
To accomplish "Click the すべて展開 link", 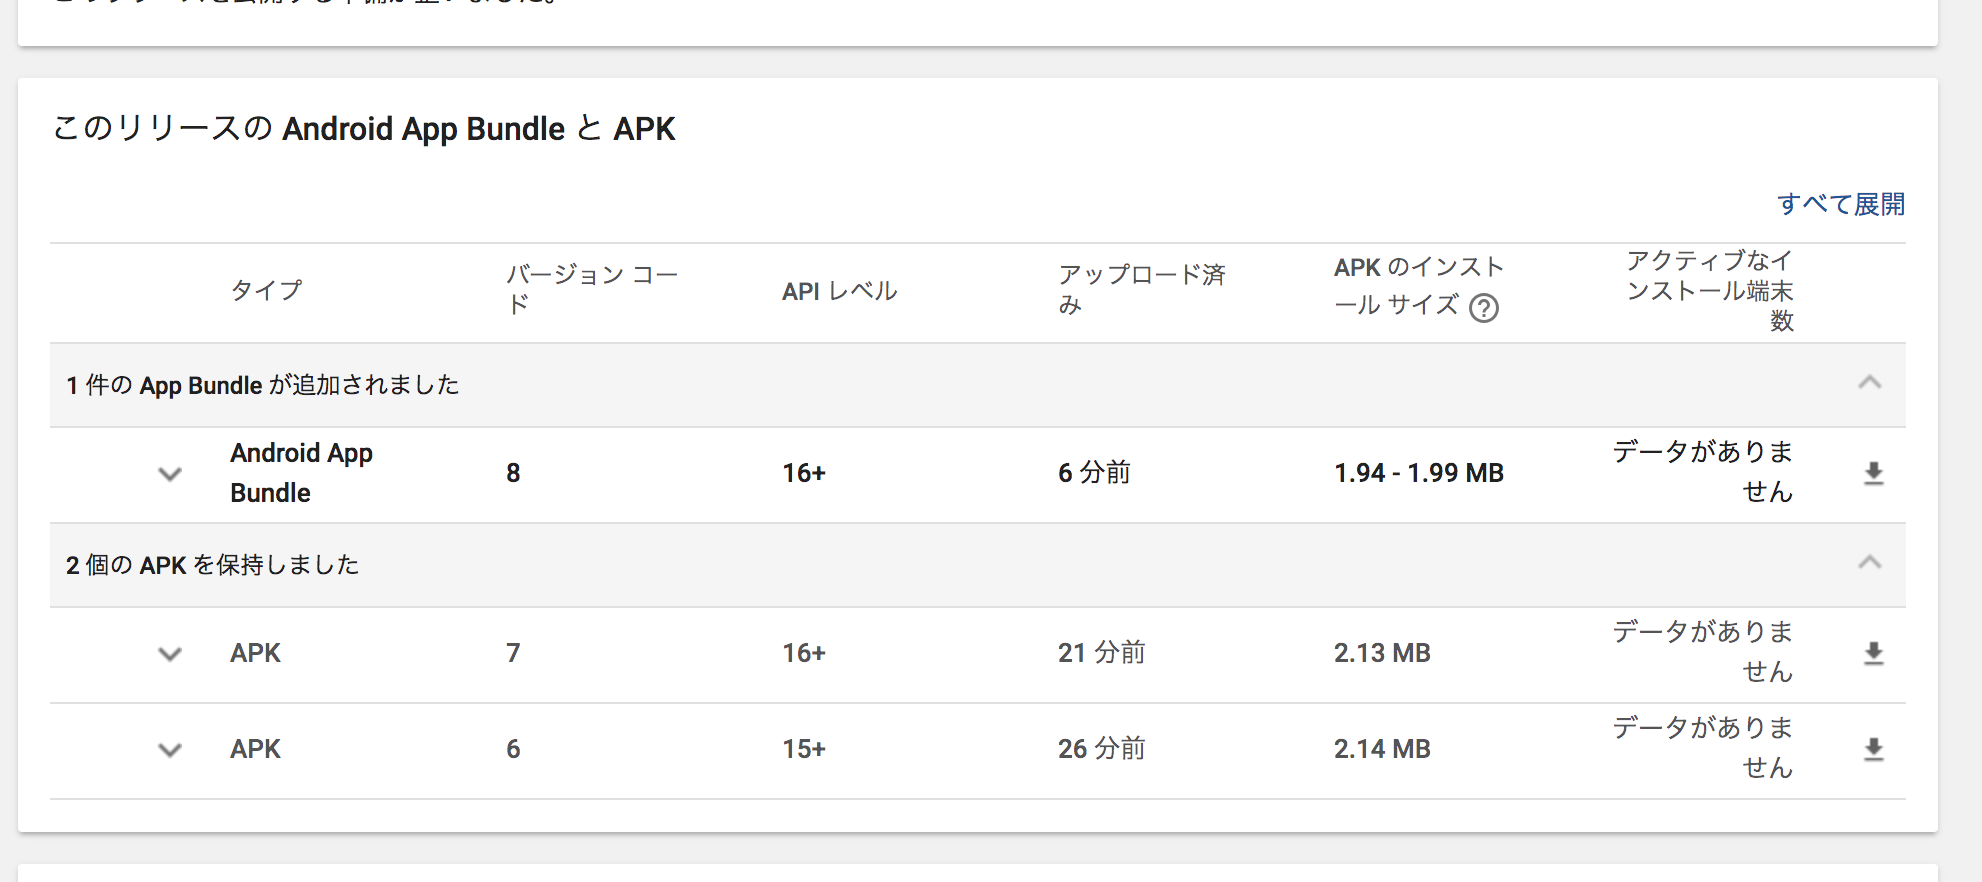I will tap(1840, 204).
